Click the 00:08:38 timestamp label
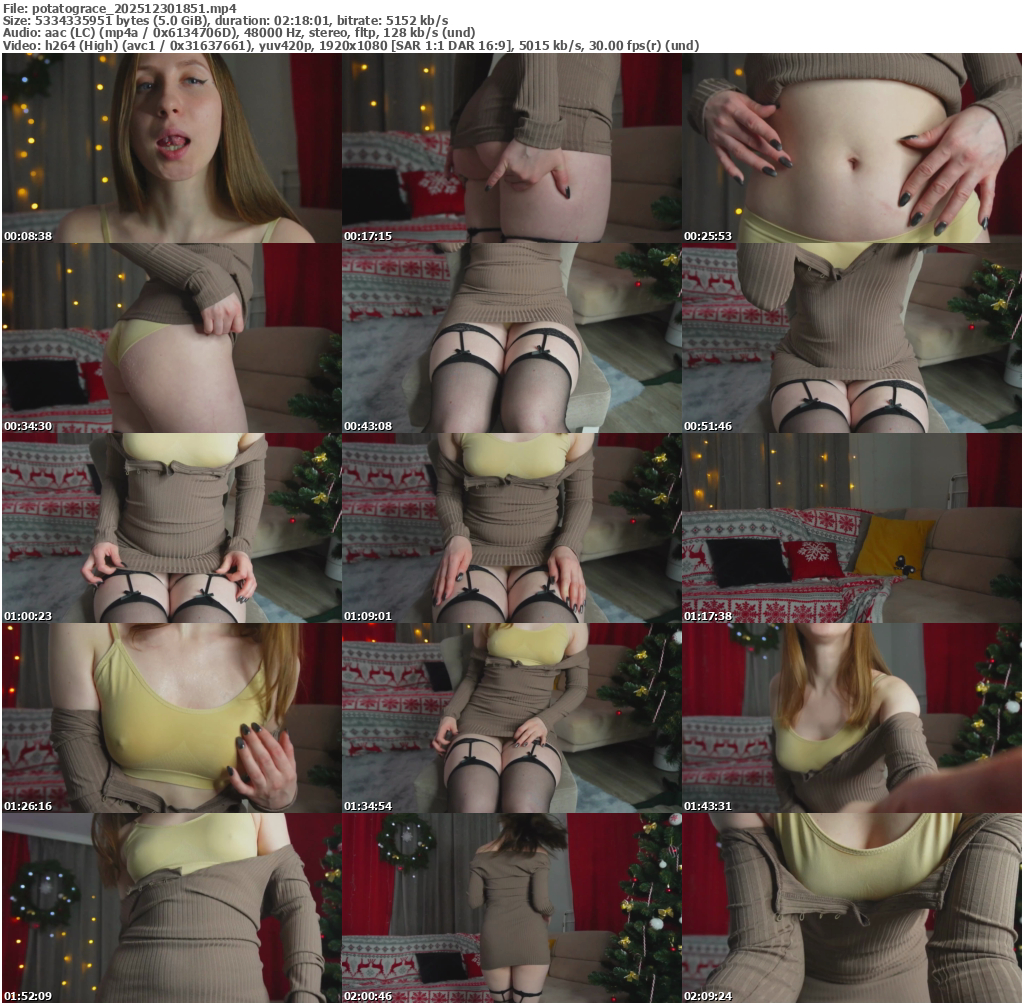Viewport: 1024px width, 1003px height. [26, 236]
